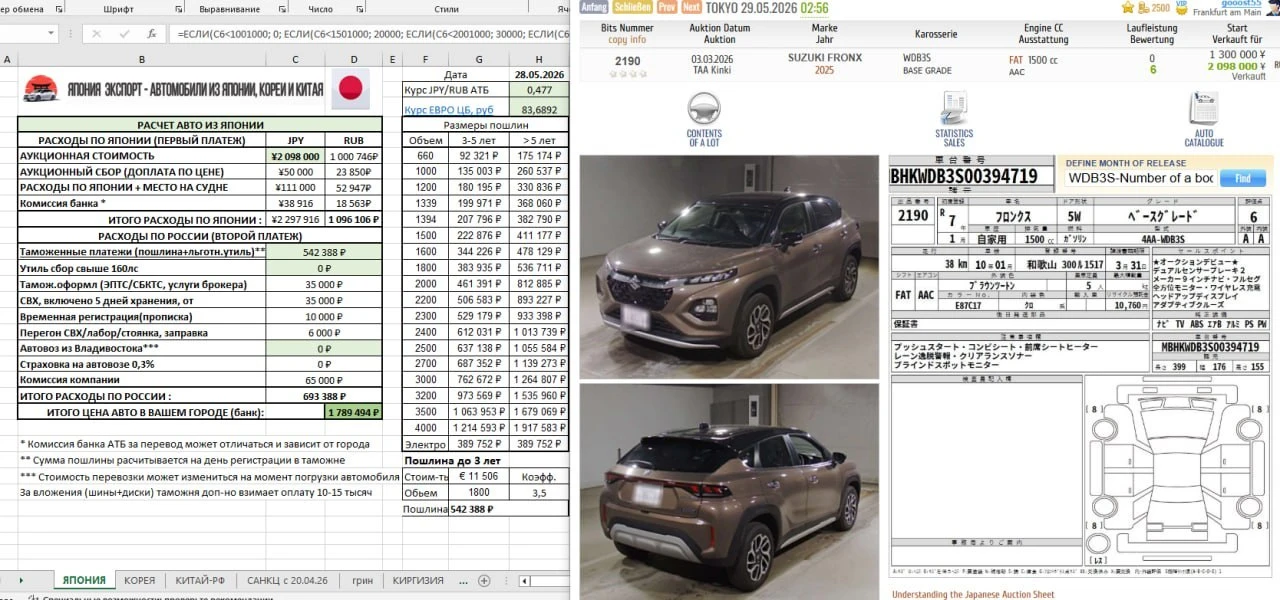Select the Электро row label in duty table
This screenshot has width=1280, height=600.
click(425, 444)
